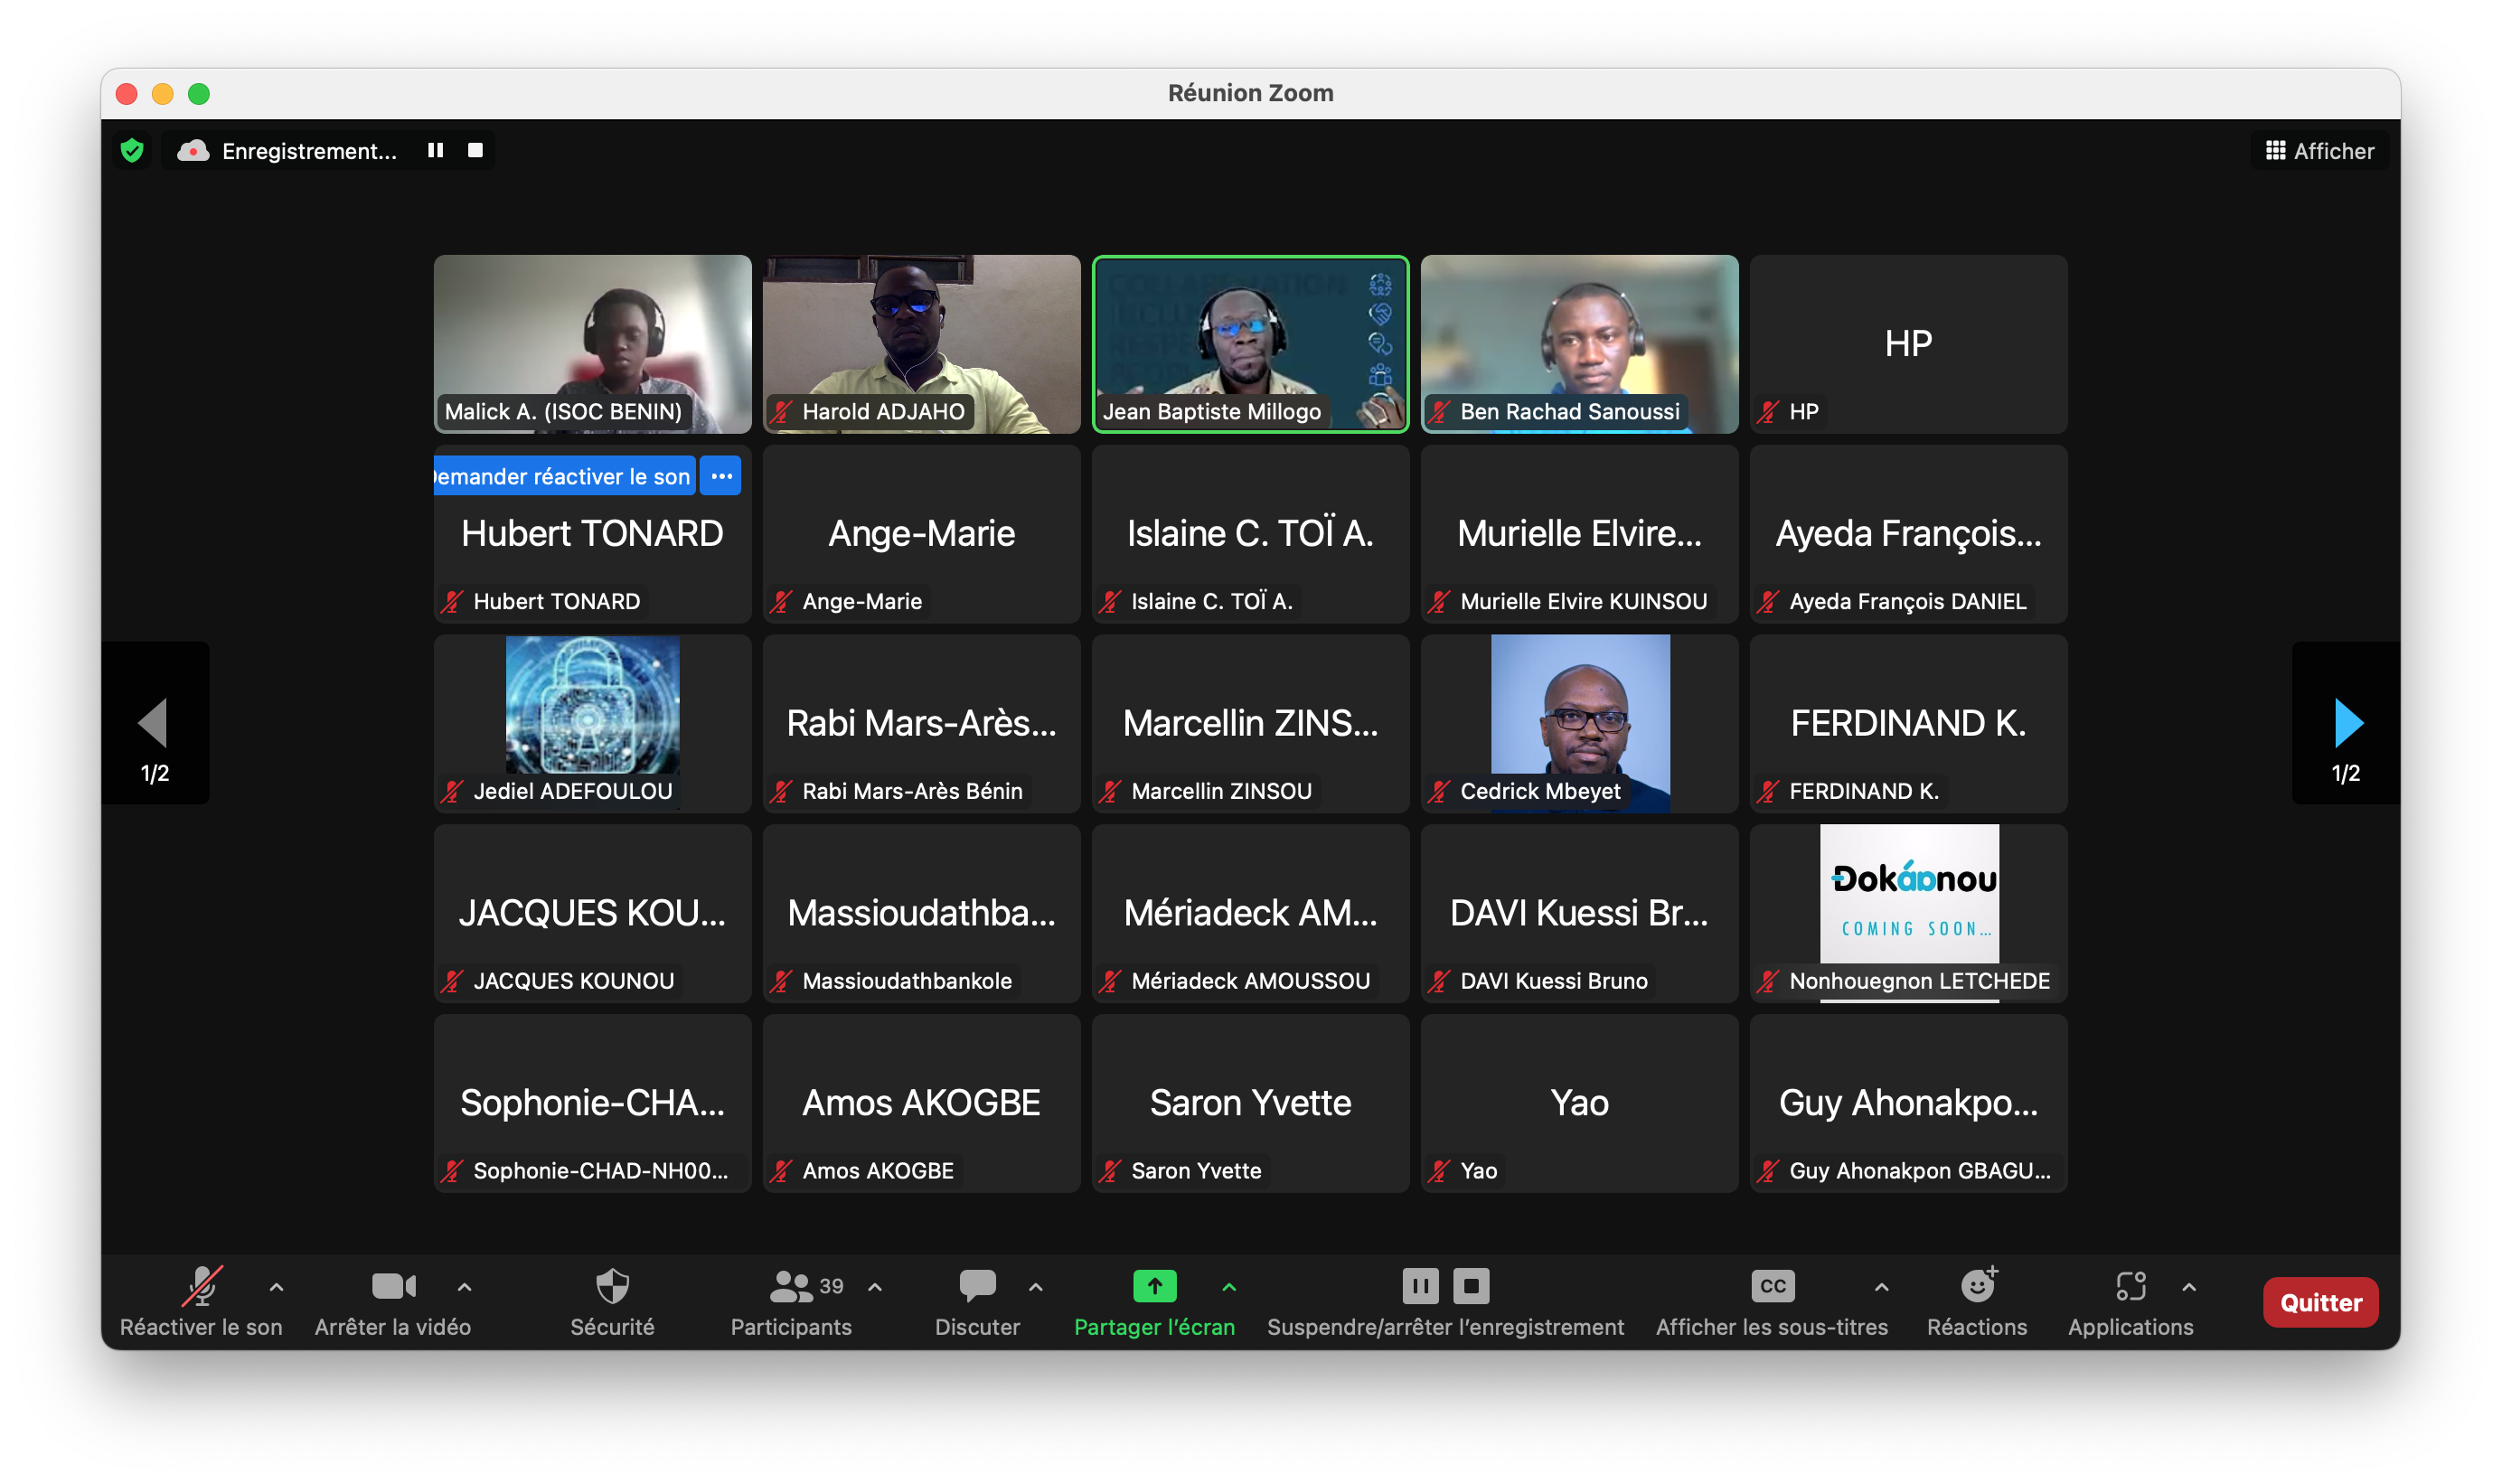
Task: Click muted mic icon beside Rabi Mars-Arès Bénin
Action: (781, 791)
